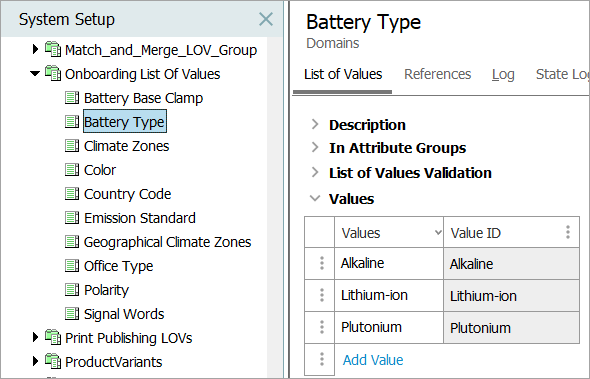Click the Geographical Climate Zones list icon
590x379 pixels.
tap(72, 242)
